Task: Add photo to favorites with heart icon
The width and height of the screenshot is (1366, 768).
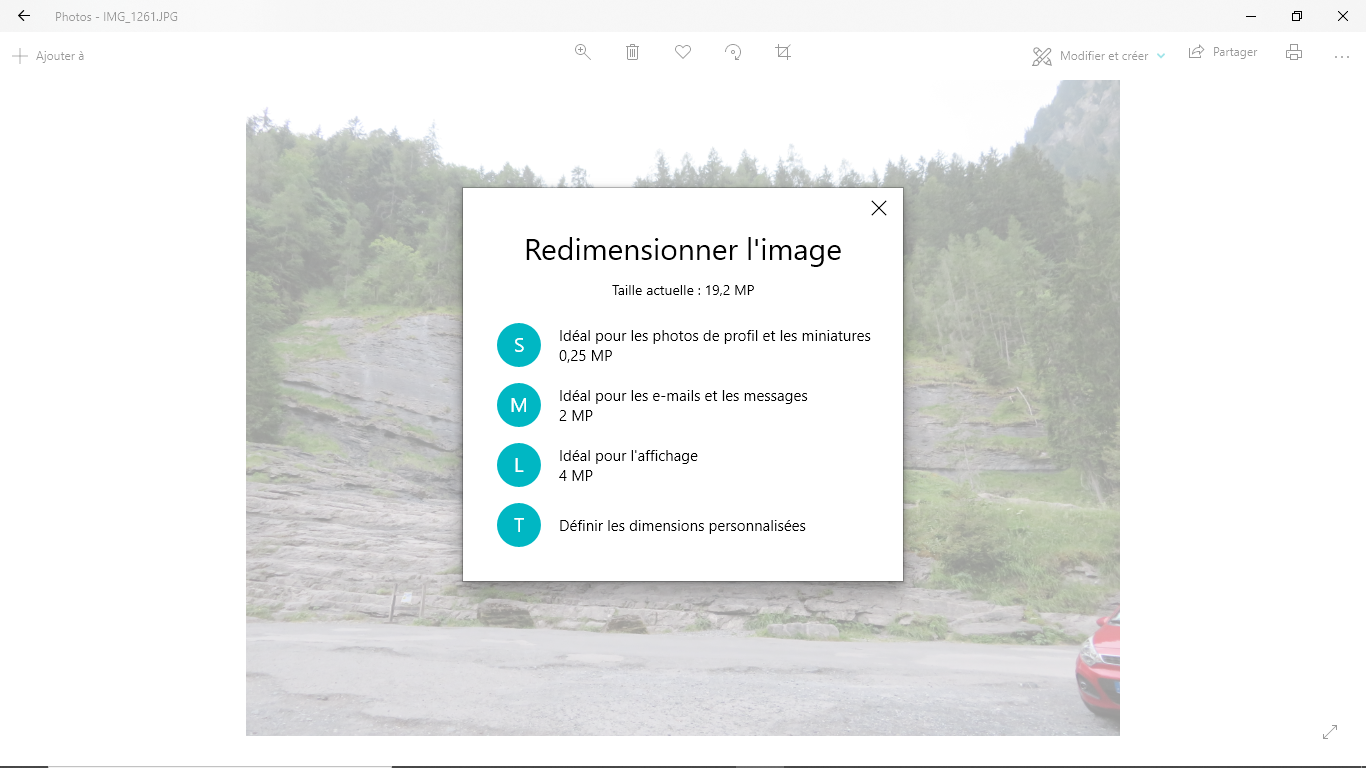Action: coord(683,52)
